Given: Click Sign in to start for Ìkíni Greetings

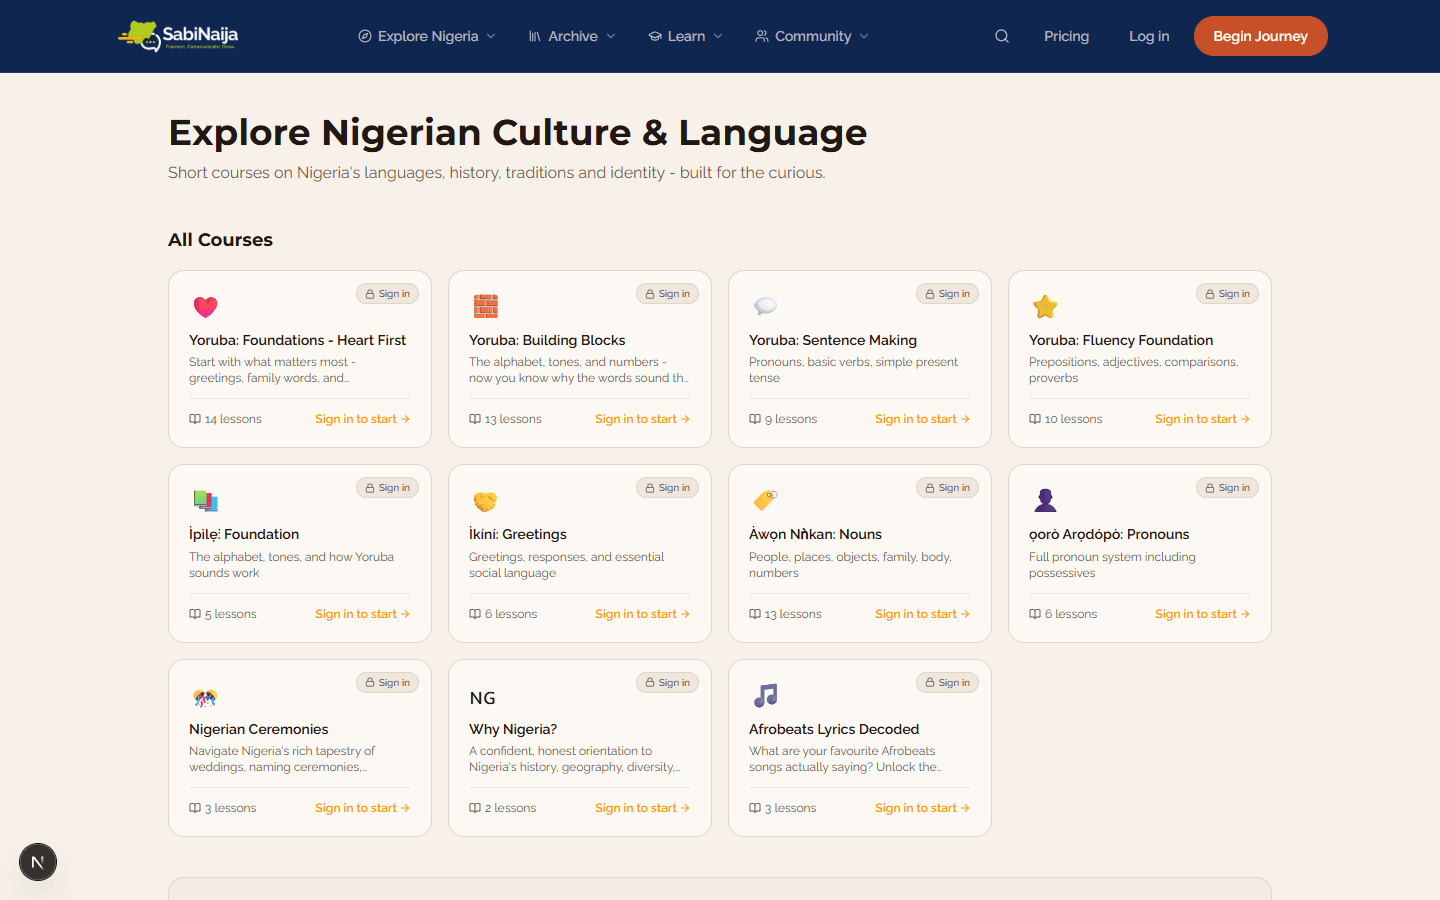Looking at the screenshot, I should pyautogui.click(x=643, y=614).
